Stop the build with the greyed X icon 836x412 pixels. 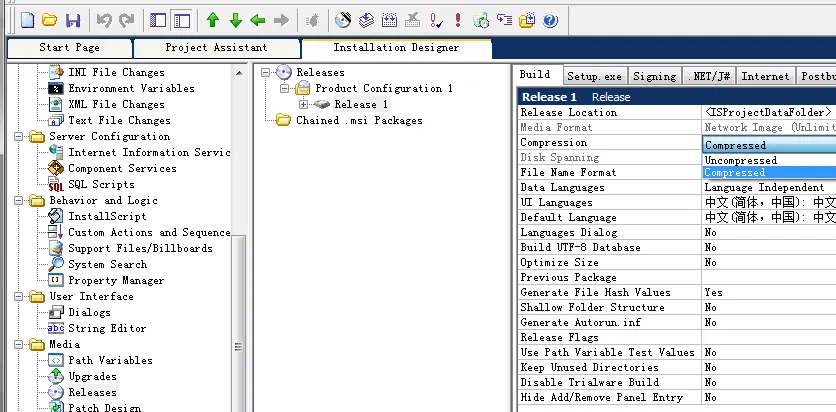(x=412, y=21)
